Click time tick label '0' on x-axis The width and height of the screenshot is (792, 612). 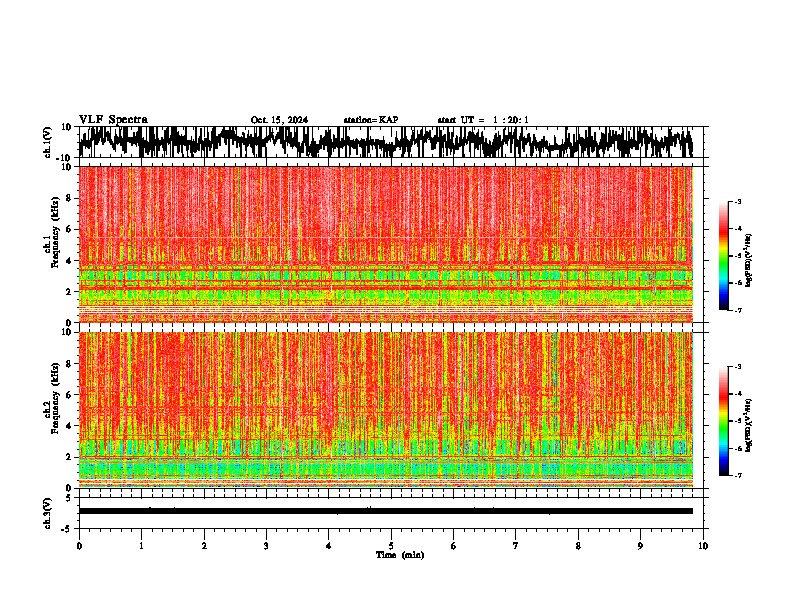[79, 546]
